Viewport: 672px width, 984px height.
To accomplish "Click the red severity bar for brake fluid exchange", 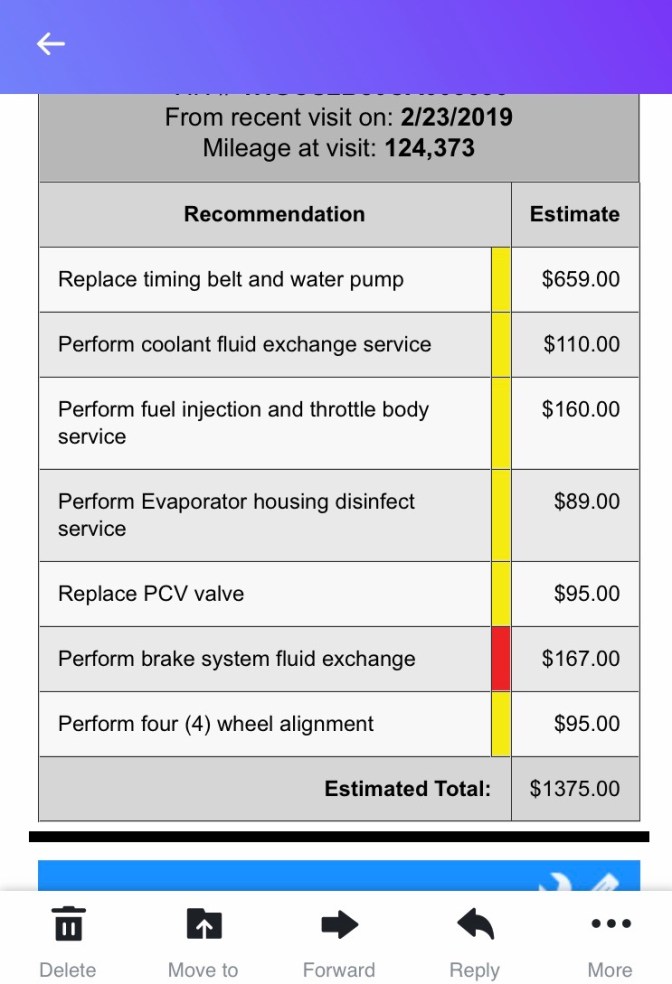I will click(501, 658).
